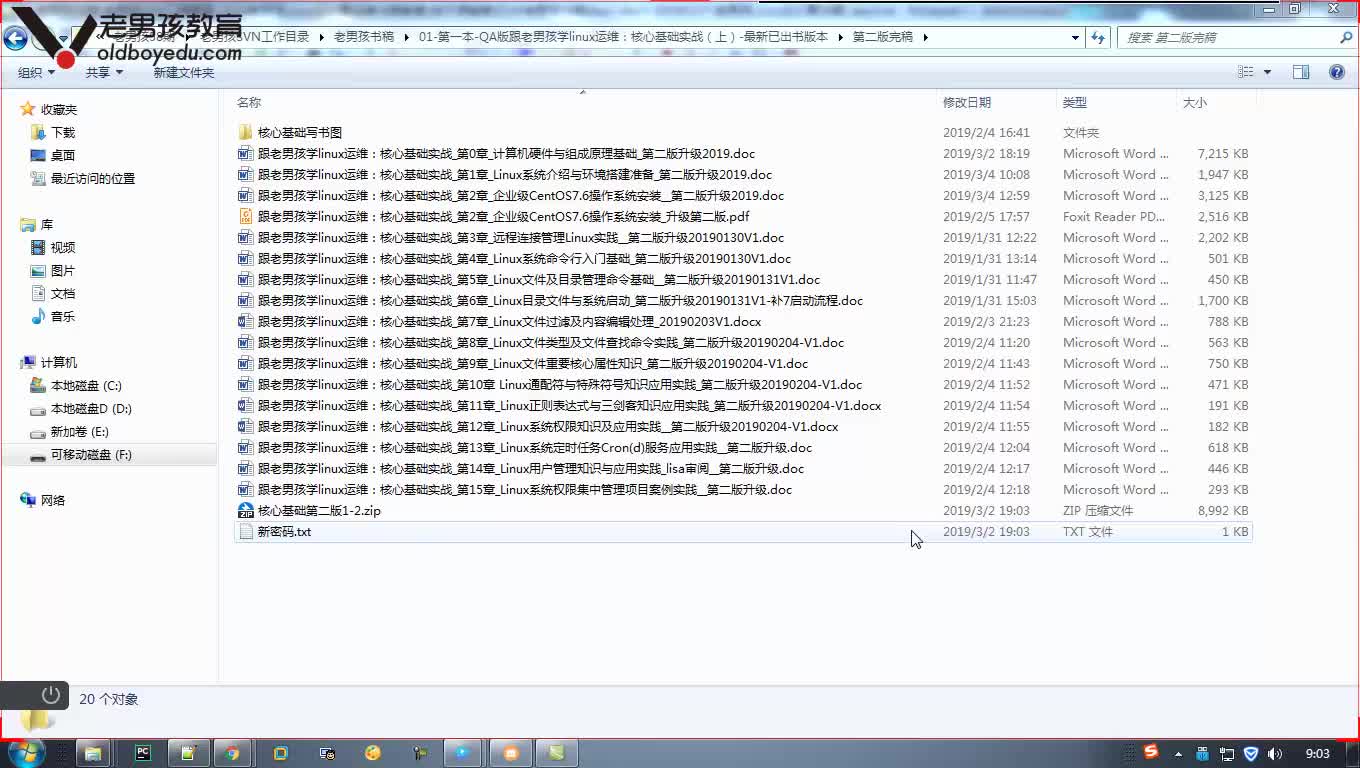Click the refresh address bar button
This screenshot has width=1360, height=768.
pos(1098,37)
